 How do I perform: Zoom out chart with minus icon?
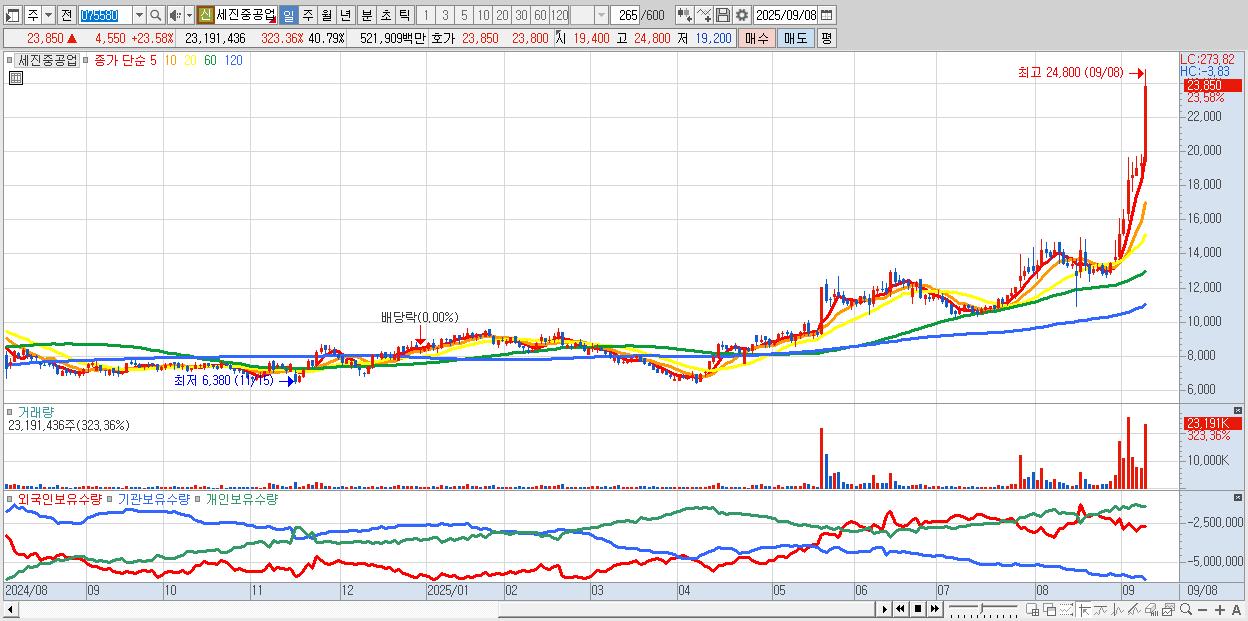1202,609
